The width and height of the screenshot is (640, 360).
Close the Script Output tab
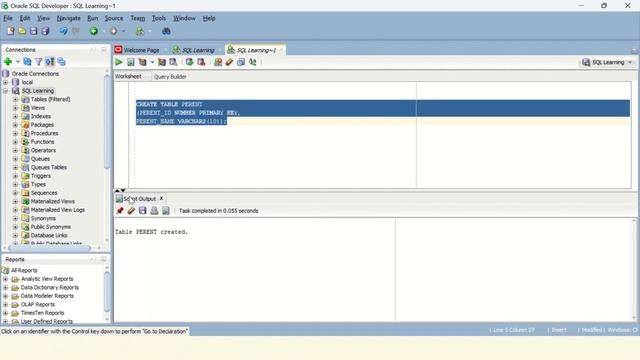click(162, 198)
